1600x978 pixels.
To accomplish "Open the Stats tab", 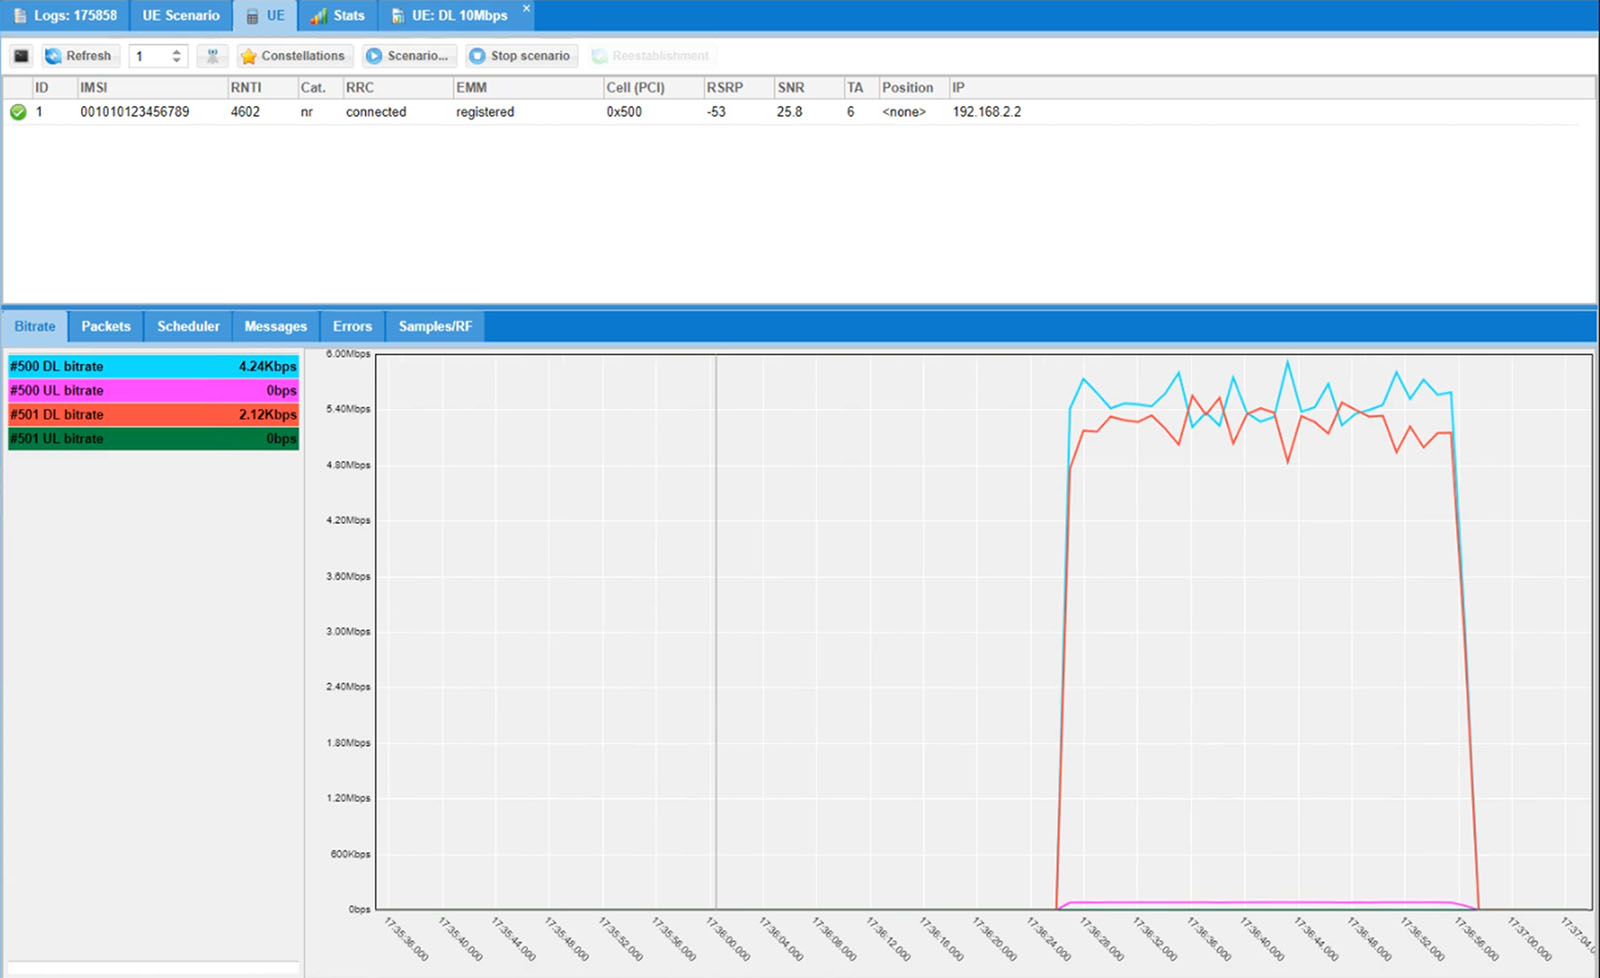I will [x=338, y=15].
